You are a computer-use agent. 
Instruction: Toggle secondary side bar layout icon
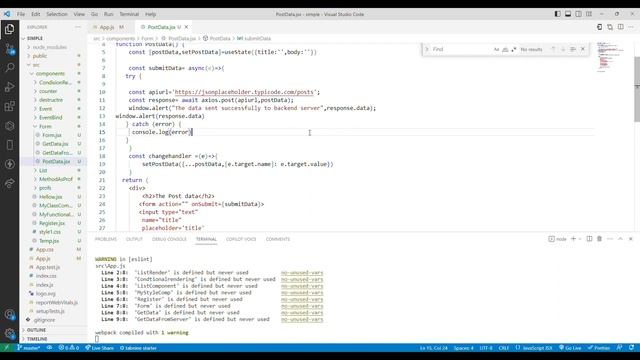578,14
